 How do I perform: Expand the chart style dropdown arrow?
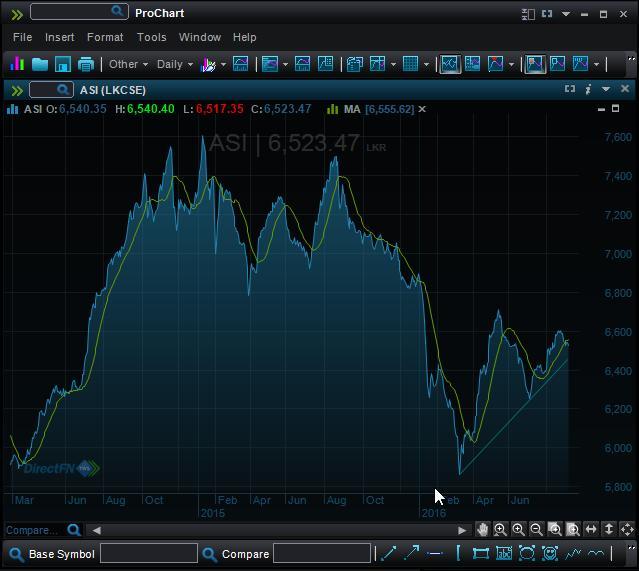[223, 64]
